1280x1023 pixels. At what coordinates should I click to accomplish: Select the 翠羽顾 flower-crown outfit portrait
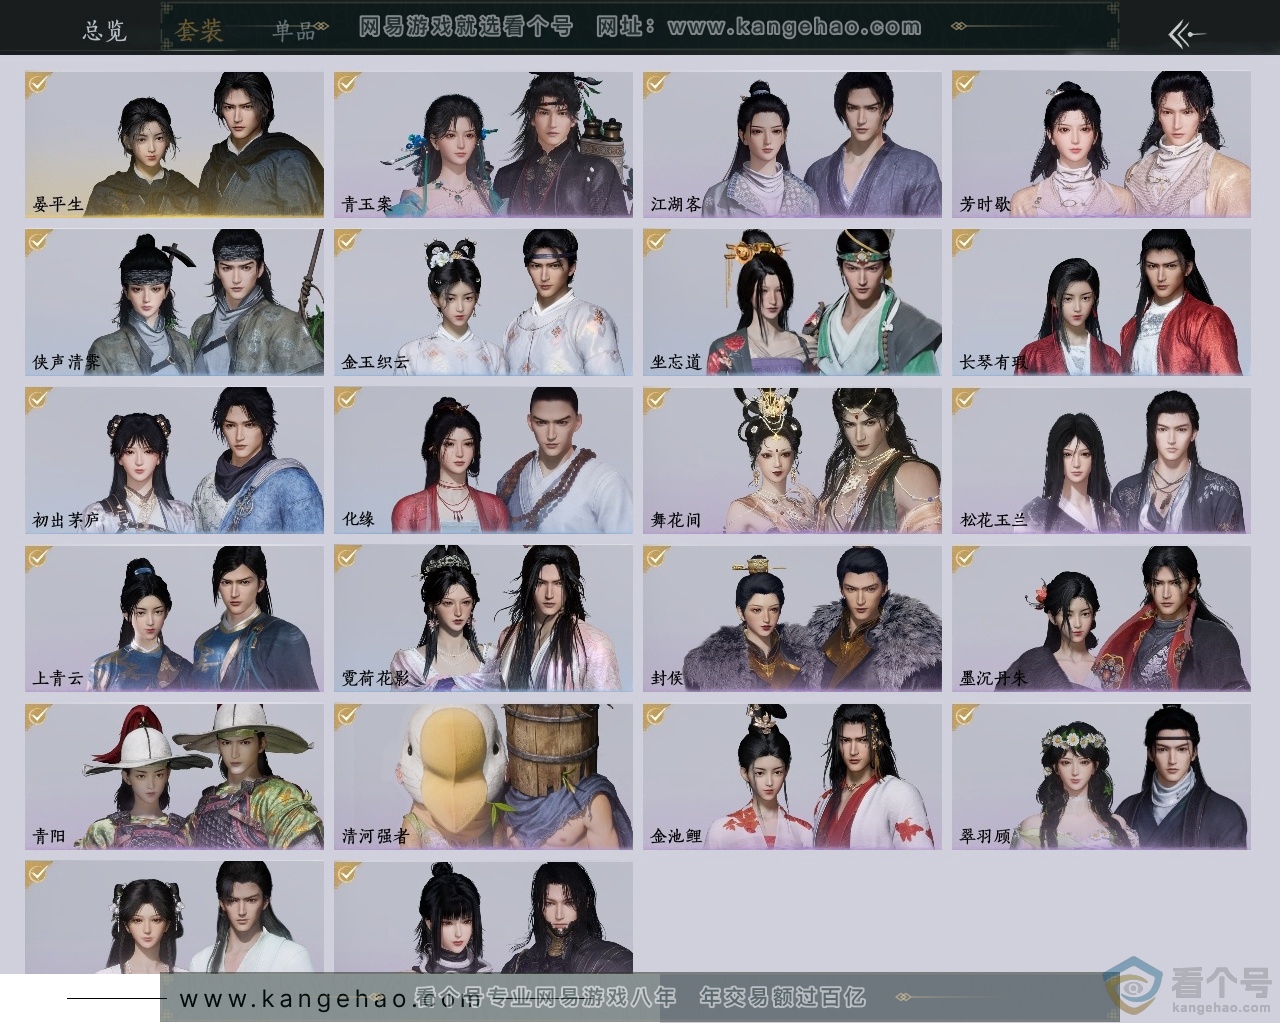[1101, 776]
